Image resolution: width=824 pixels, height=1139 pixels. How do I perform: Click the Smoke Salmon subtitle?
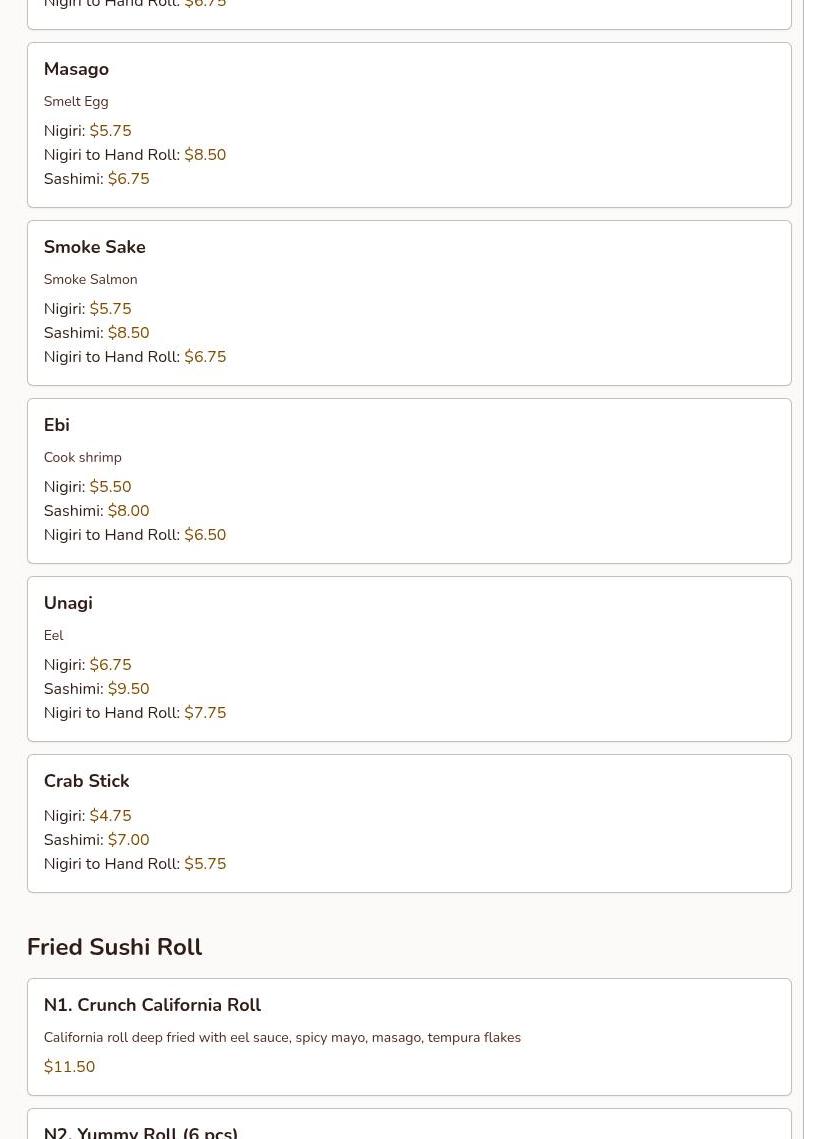(90, 279)
